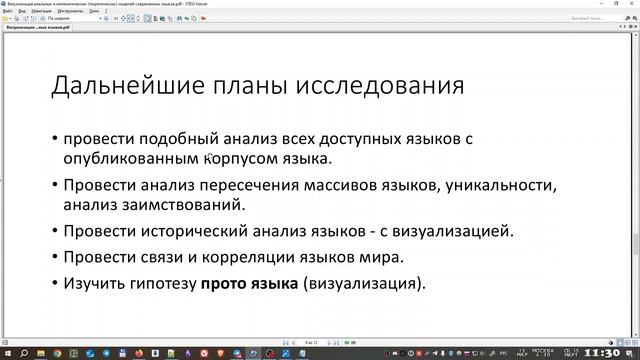Click the open file folder icon
640x360 pixels.
click(5, 18)
